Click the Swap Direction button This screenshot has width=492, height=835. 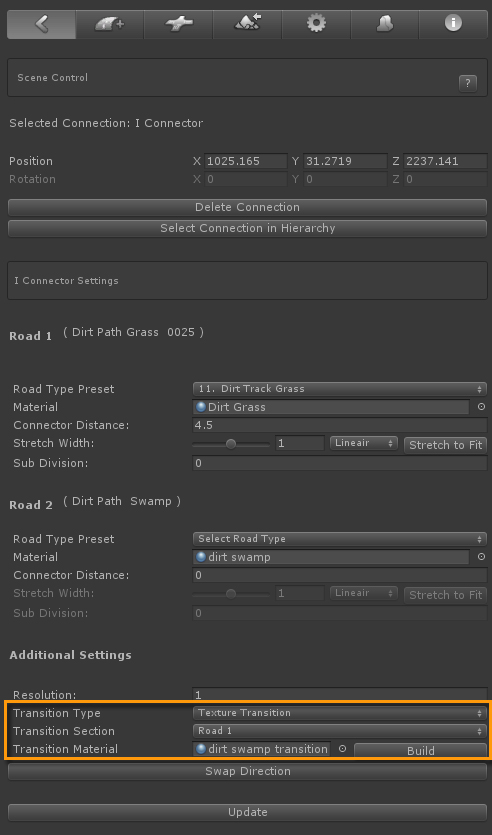click(248, 772)
